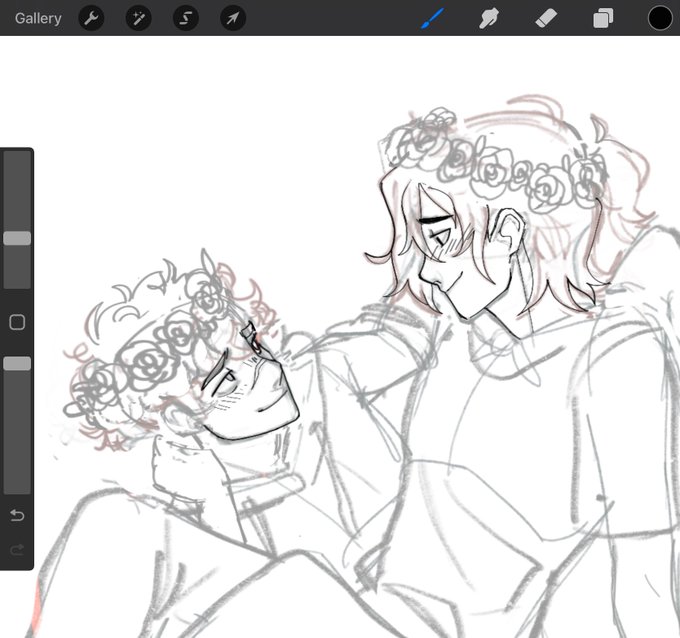
Task: Click the brush size slider handle
Action: tap(17, 238)
